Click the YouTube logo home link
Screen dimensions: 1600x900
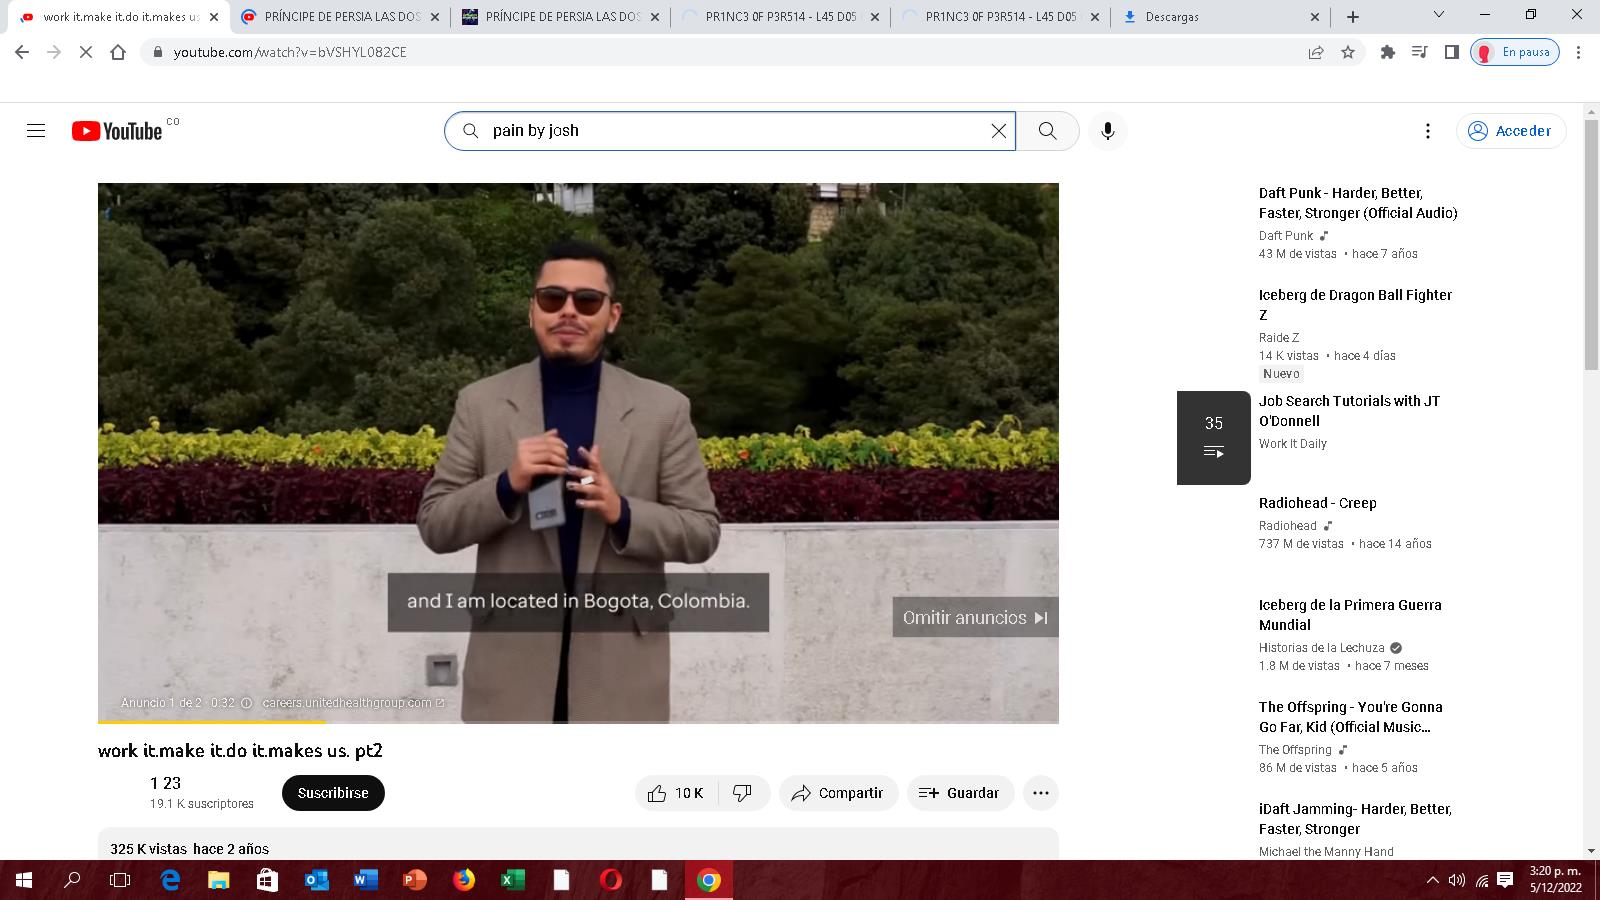pos(117,131)
